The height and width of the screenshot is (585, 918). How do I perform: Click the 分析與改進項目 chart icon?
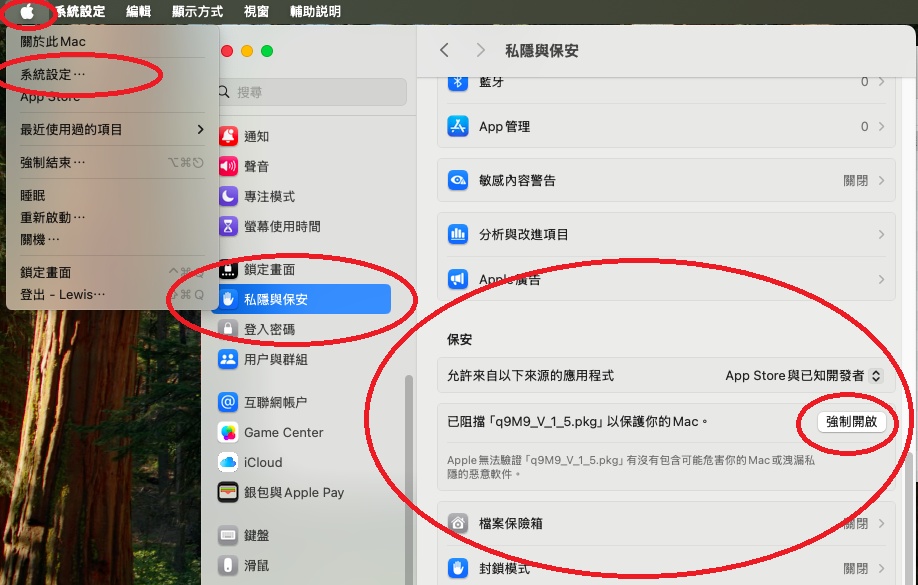pyautogui.click(x=458, y=234)
